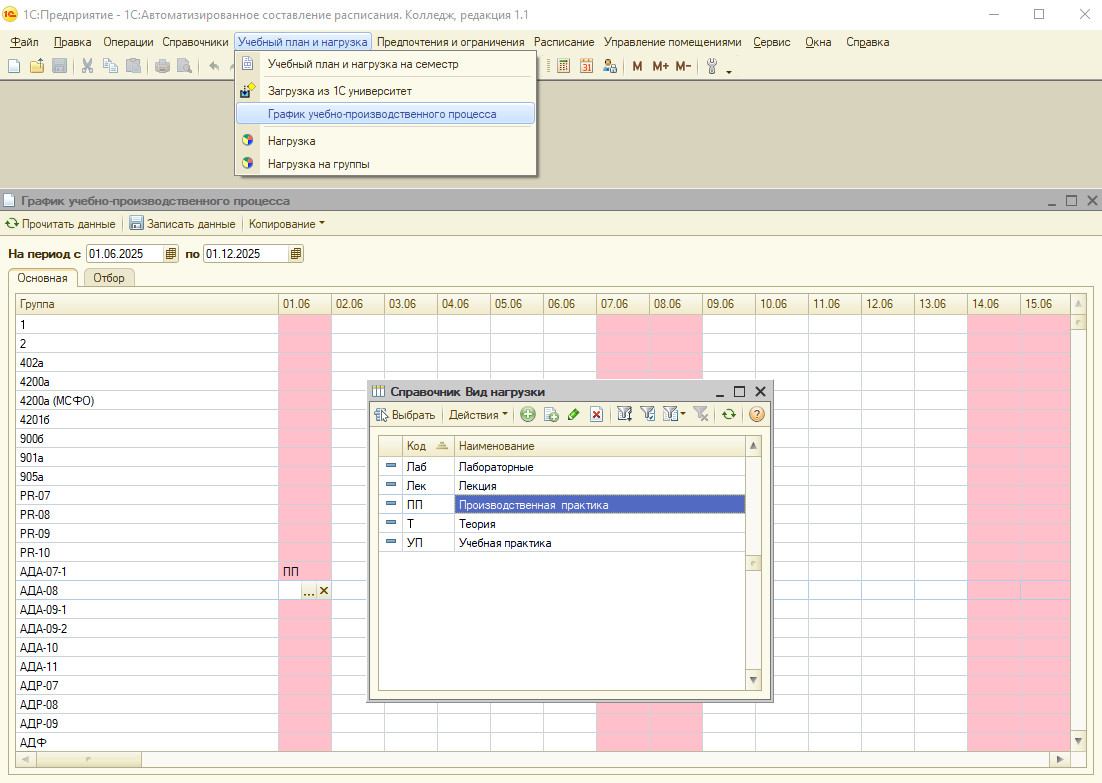
Task: Click the Print preview icon
Action: [x=184, y=66]
